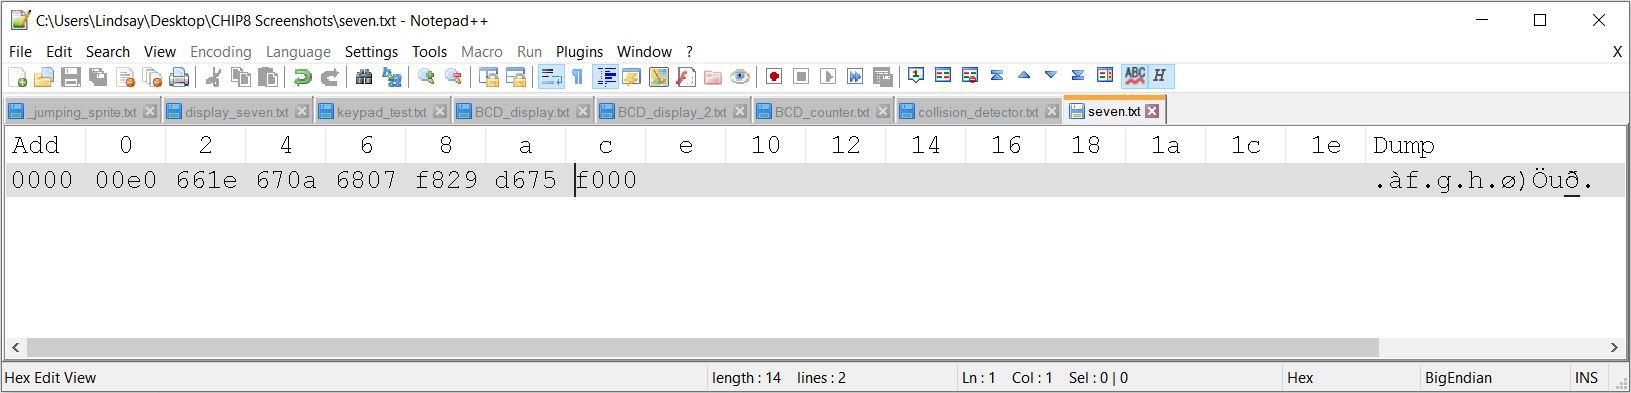Click the macro Playback icon
This screenshot has width=1631, height=393.
(828, 76)
